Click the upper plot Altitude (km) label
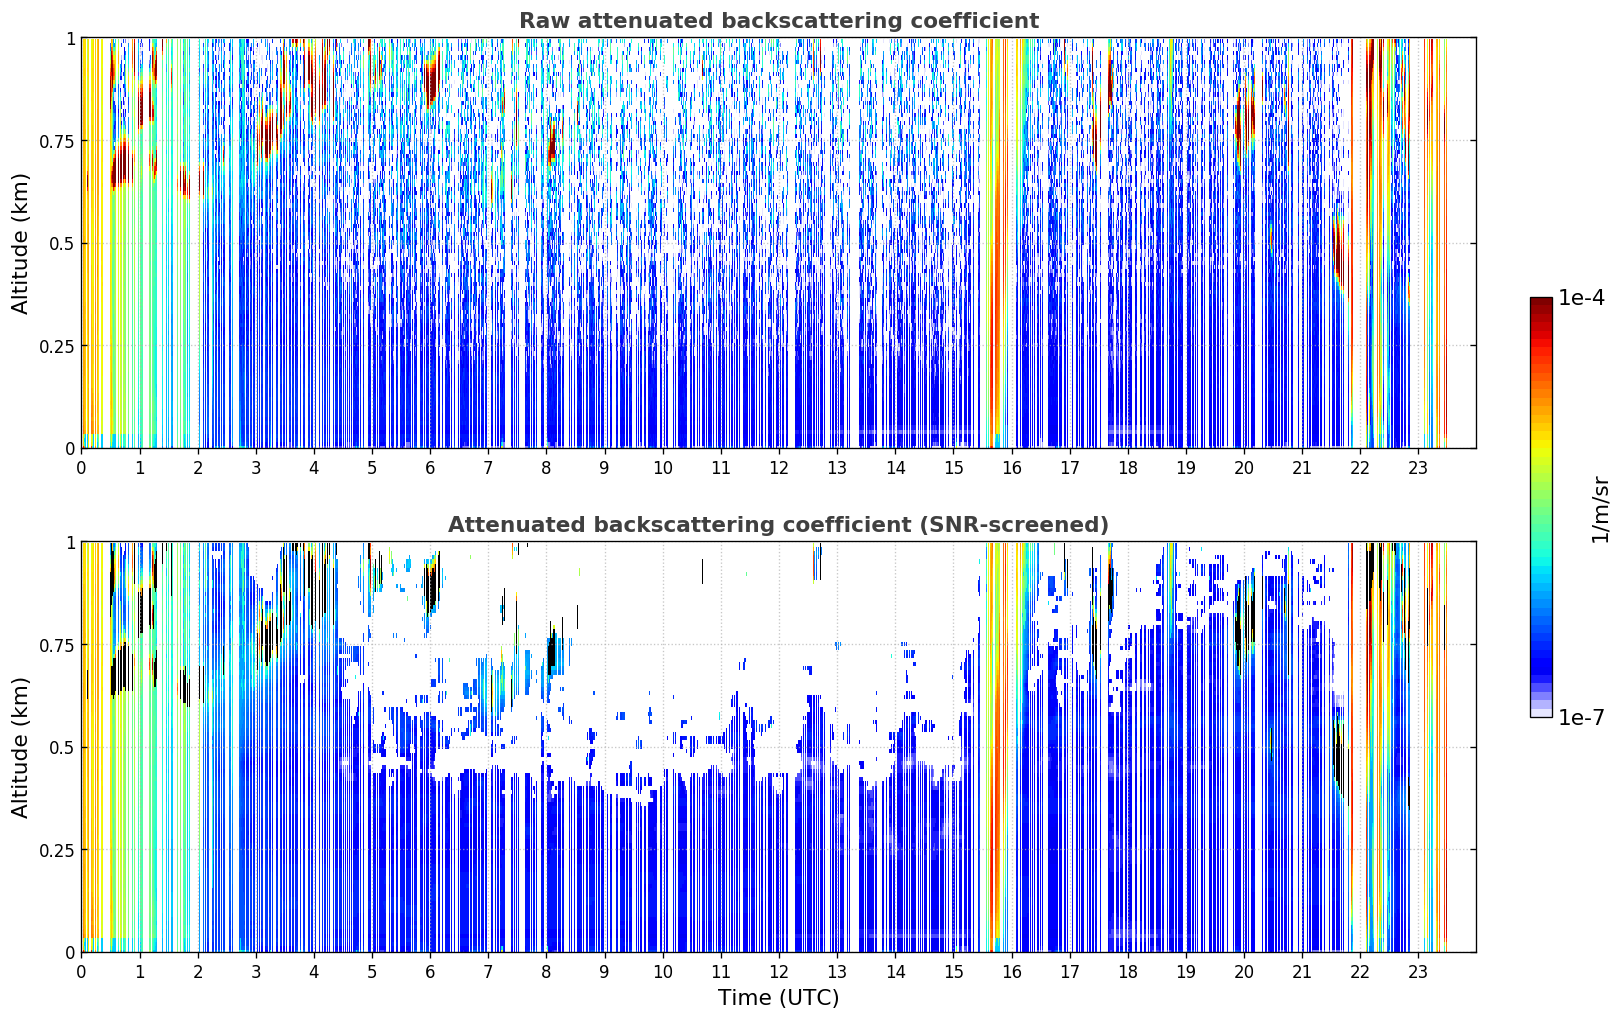Viewport: 1621px width, 1020px height. pyautogui.click(x=21, y=243)
